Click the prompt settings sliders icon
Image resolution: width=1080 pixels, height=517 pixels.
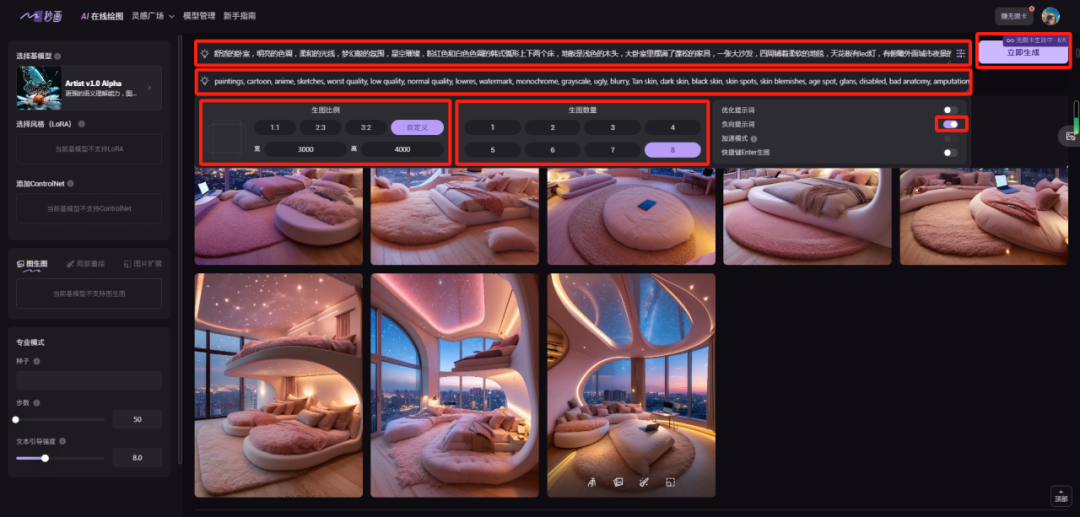961,54
